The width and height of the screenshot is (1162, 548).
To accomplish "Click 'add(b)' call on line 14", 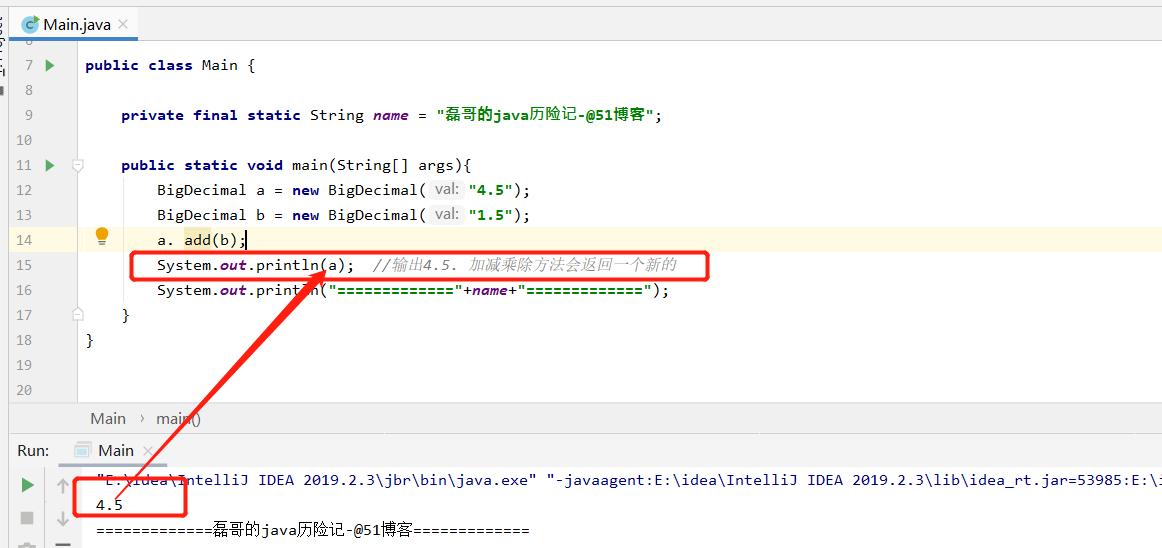I will click(x=210, y=240).
